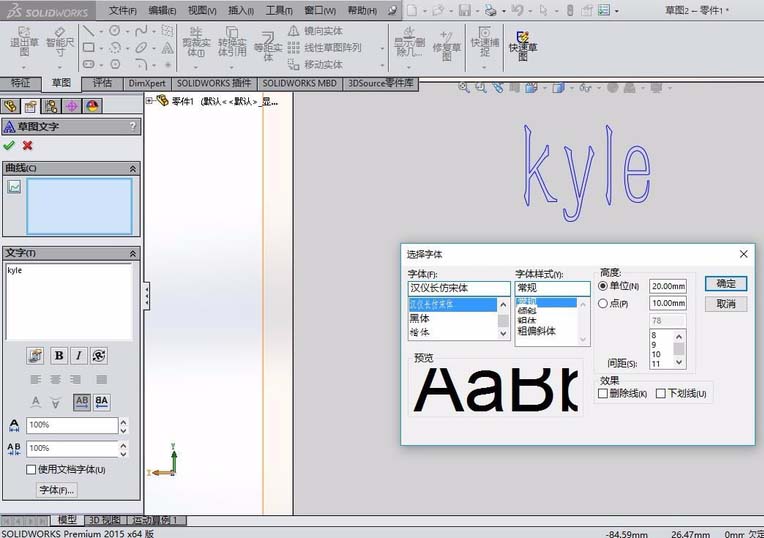The width and height of the screenshot is (764, 538).
Task: Click Move Entities (移动实体)
Action: [315, 64]
